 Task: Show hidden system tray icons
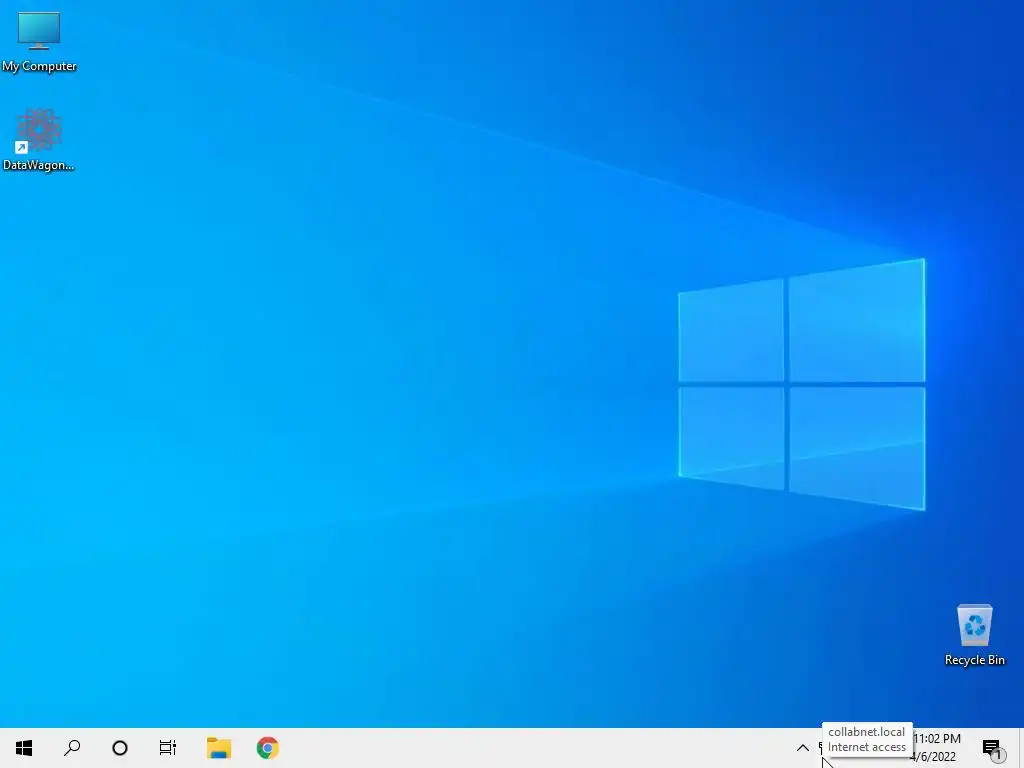(803, 748)
